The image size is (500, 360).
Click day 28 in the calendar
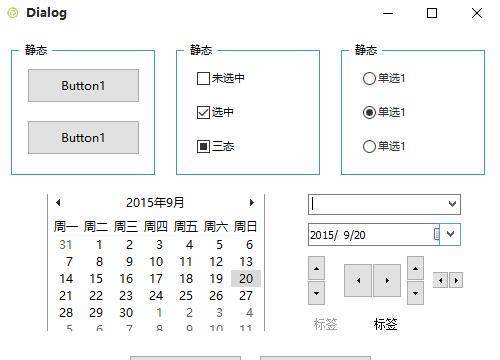pos(66,313)
